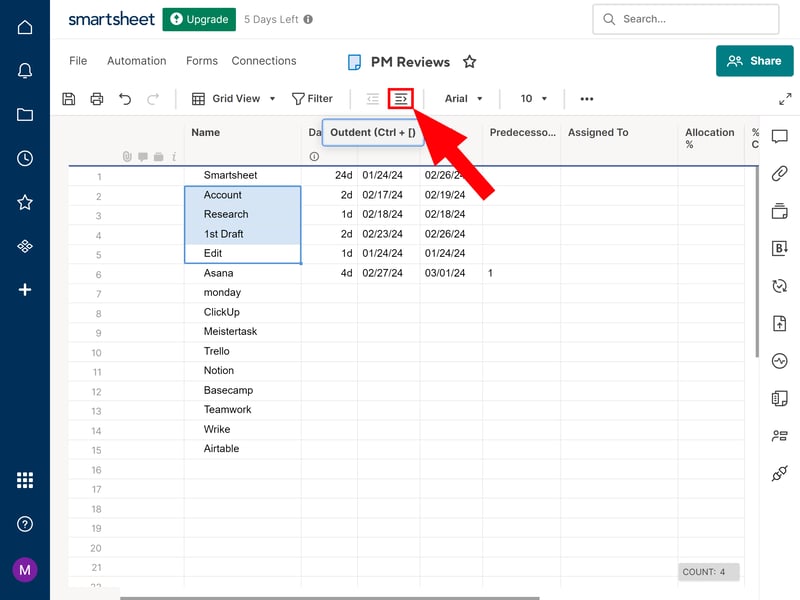Click the vertical scrollbar on the grid
The height and width of the screenshot is (600, 800).
click(x=757, y=261)
